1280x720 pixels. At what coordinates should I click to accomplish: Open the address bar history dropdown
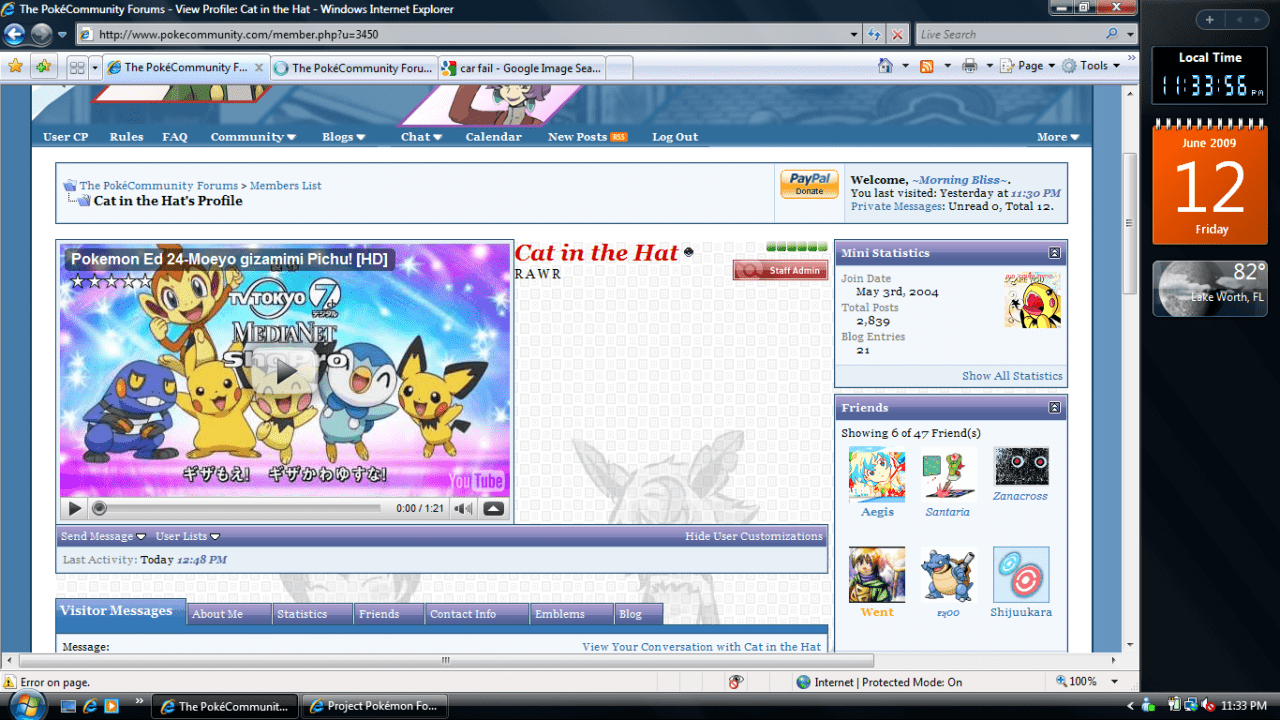click(854, 34)
